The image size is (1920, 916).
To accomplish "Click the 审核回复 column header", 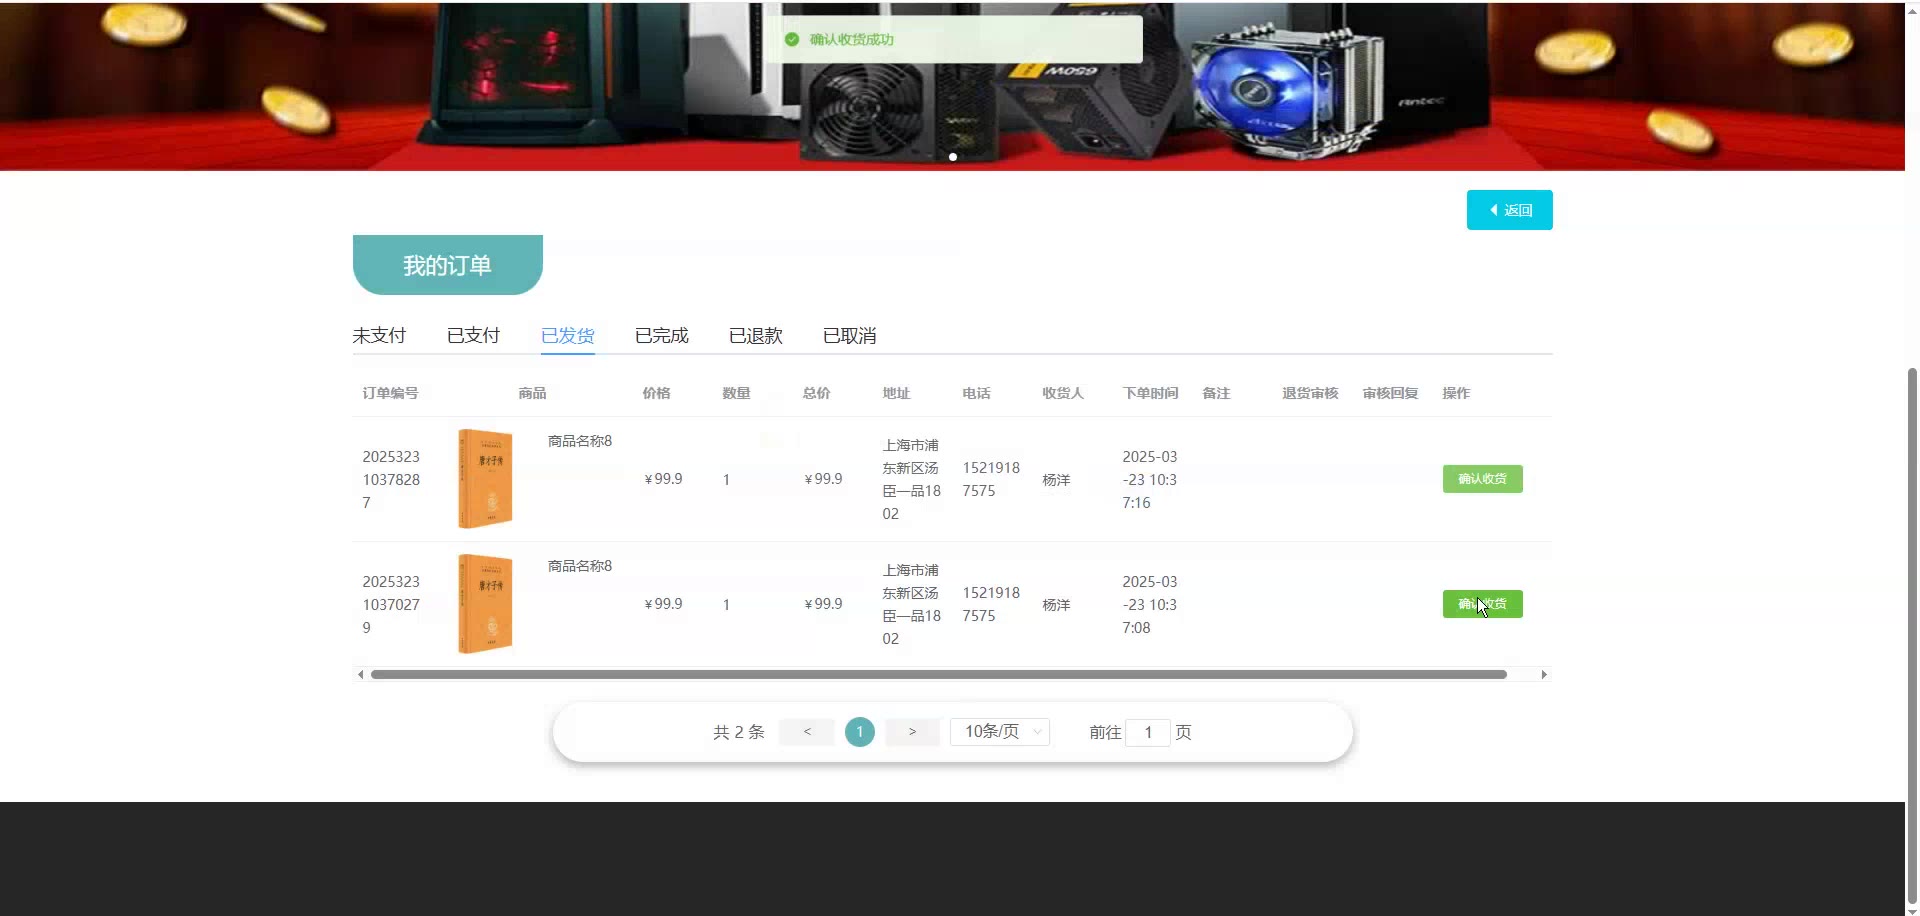I will click(x=1390, y=393).
